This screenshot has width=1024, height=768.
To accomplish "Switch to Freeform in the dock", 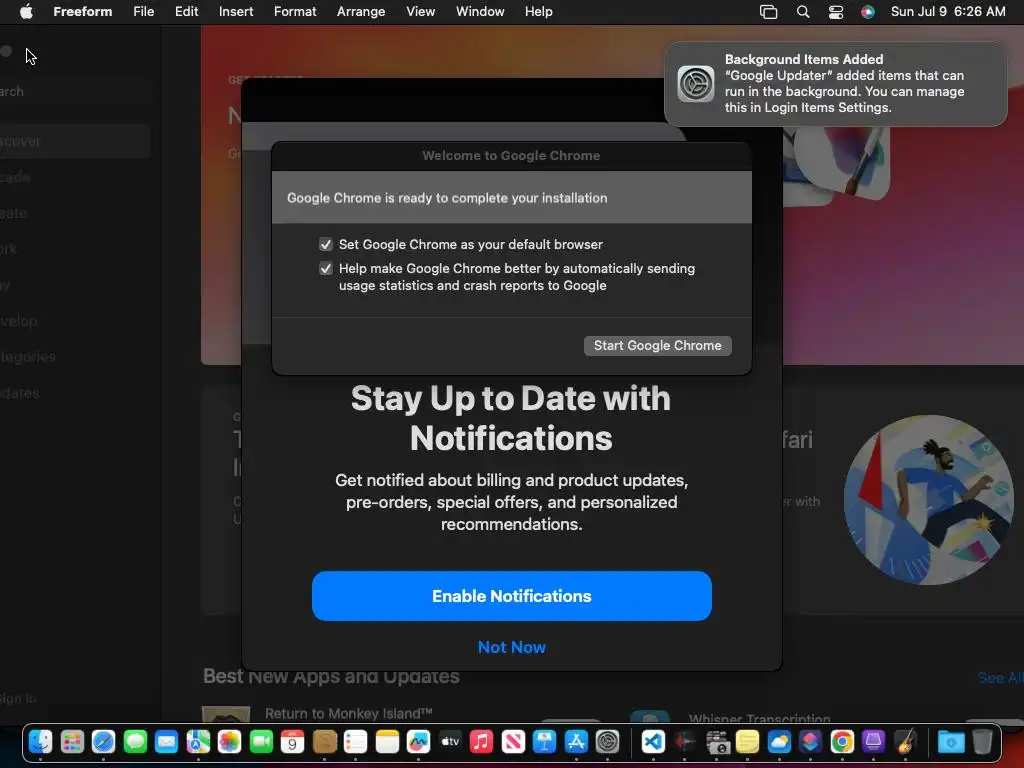I will coord(419,742).
